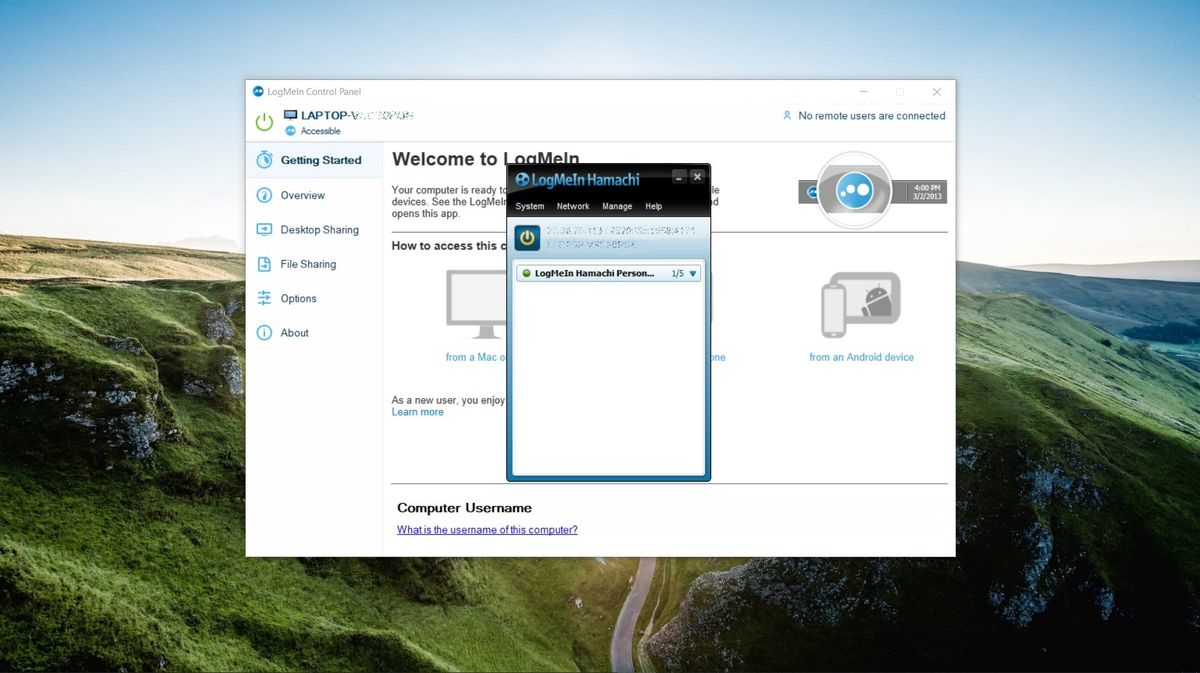The height and width of the screenshot is (673, 1200).
Task: Click the 1/5 member count in Hamachi
Action: coord(678,273)
